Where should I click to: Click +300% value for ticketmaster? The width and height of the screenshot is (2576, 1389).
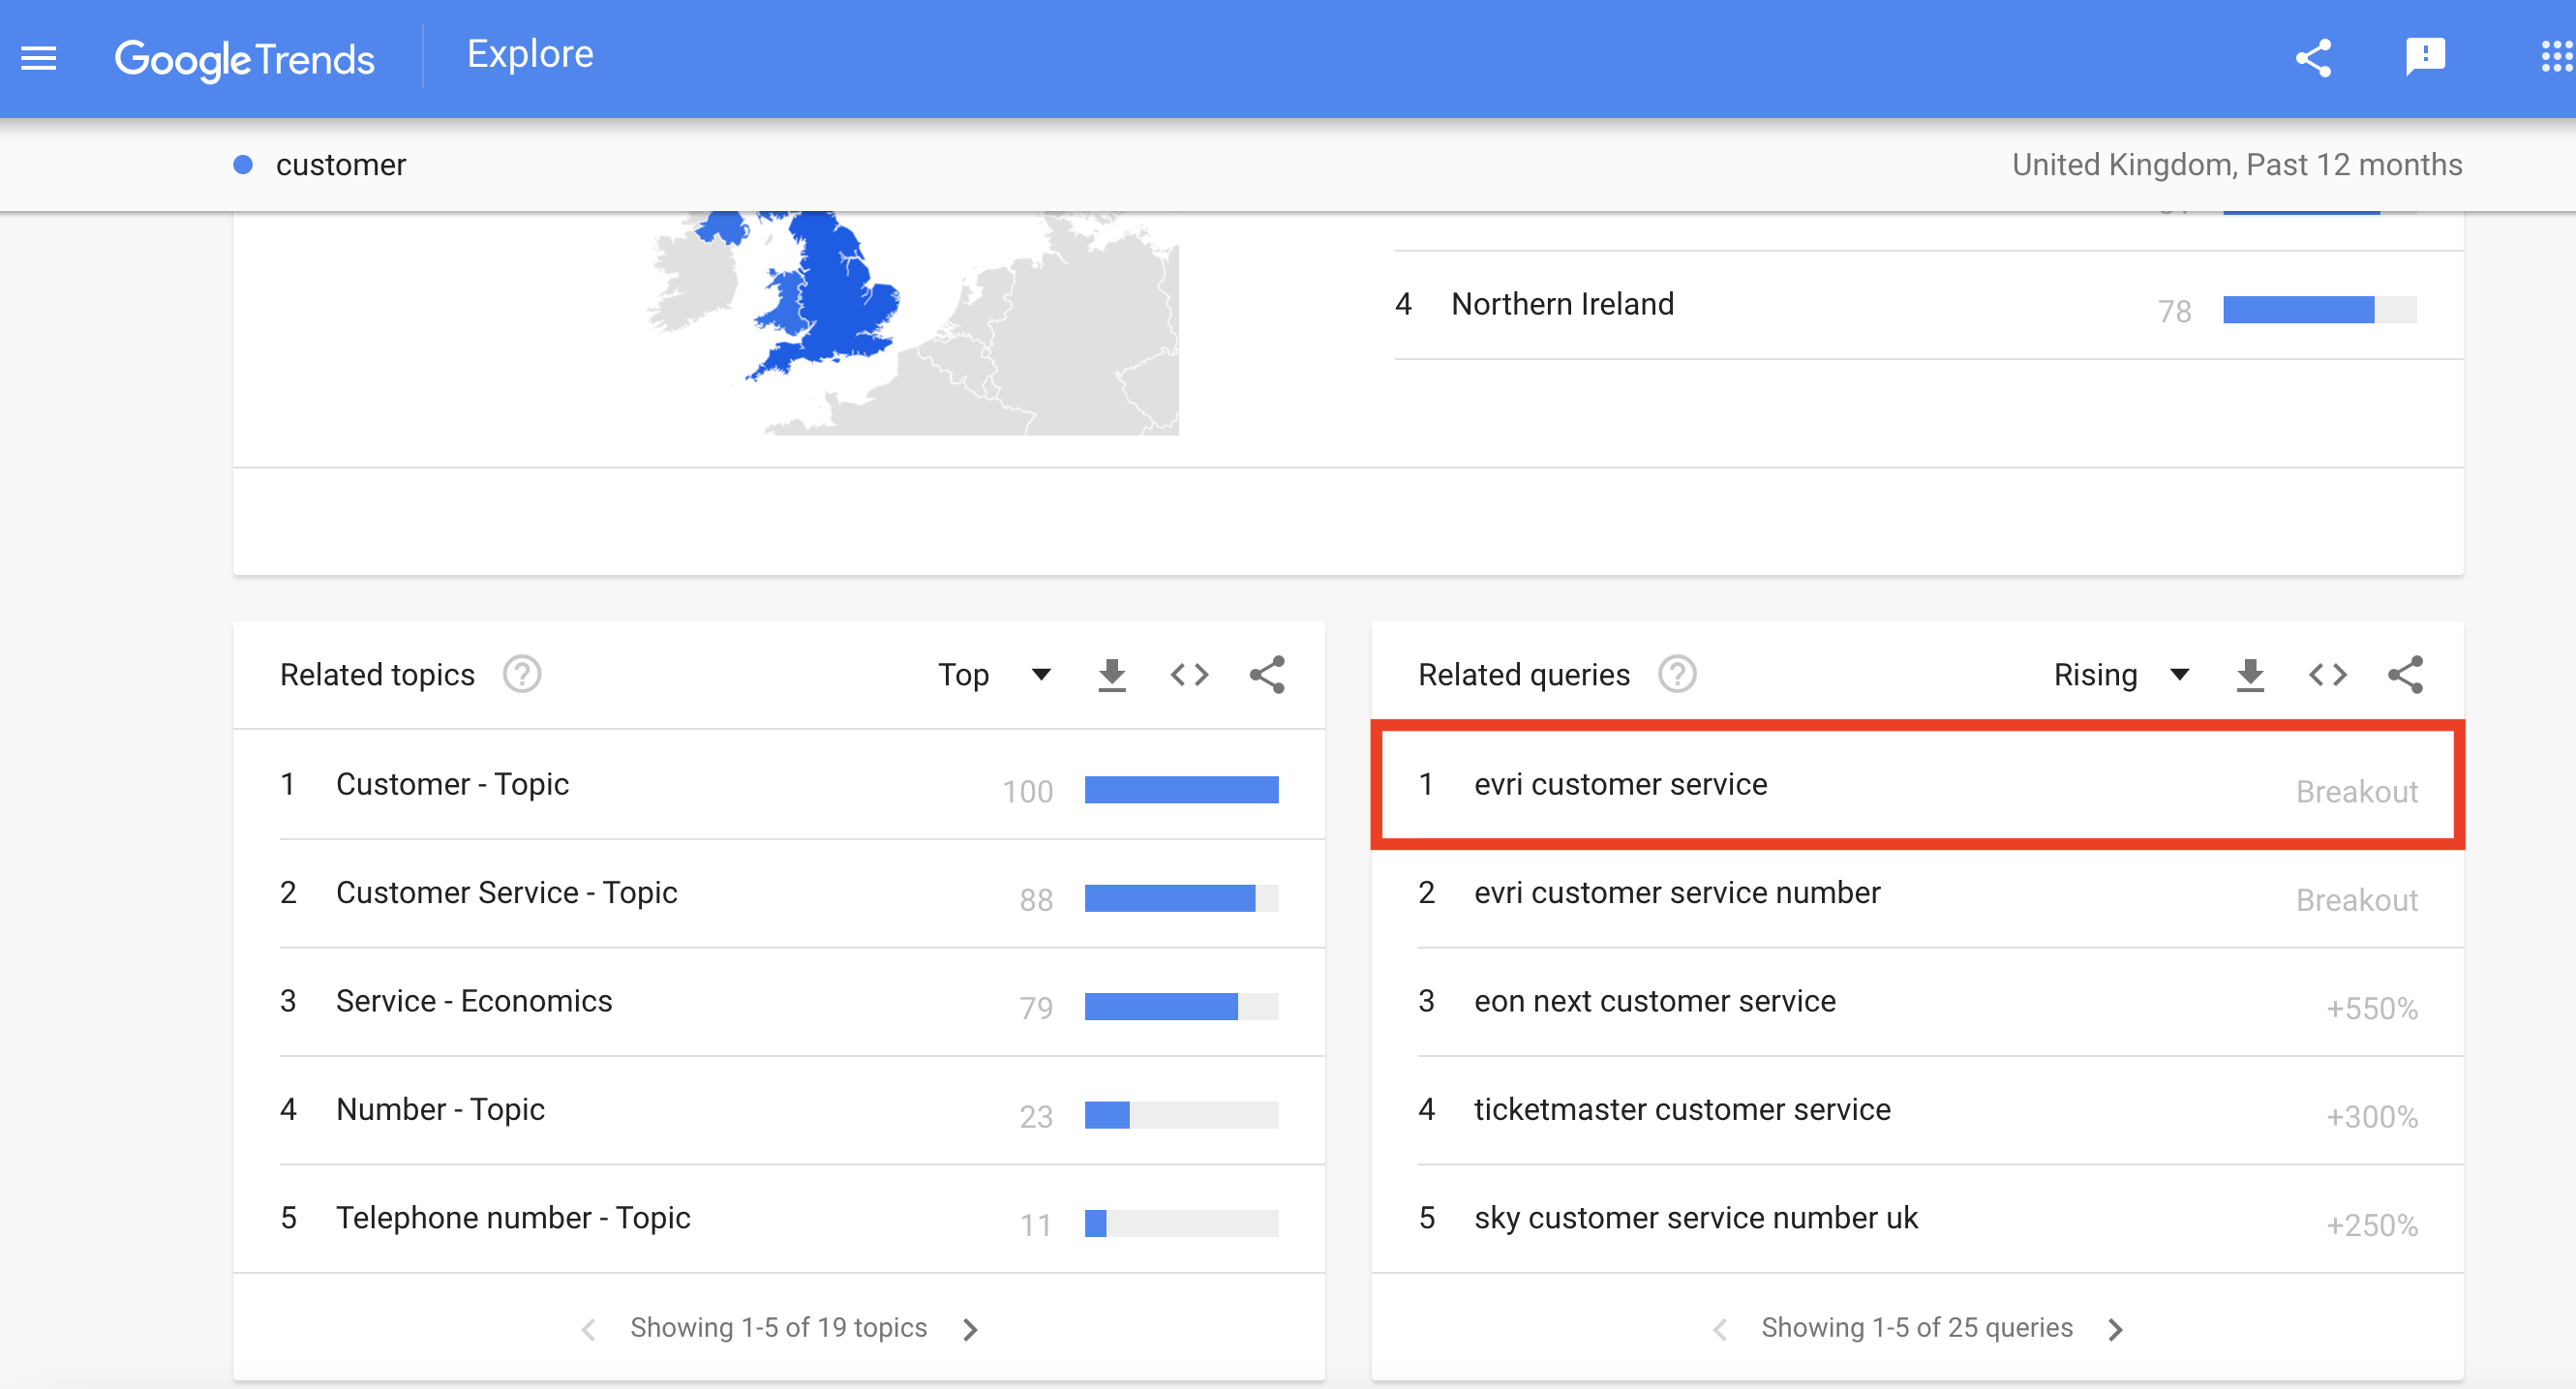2371,1117
